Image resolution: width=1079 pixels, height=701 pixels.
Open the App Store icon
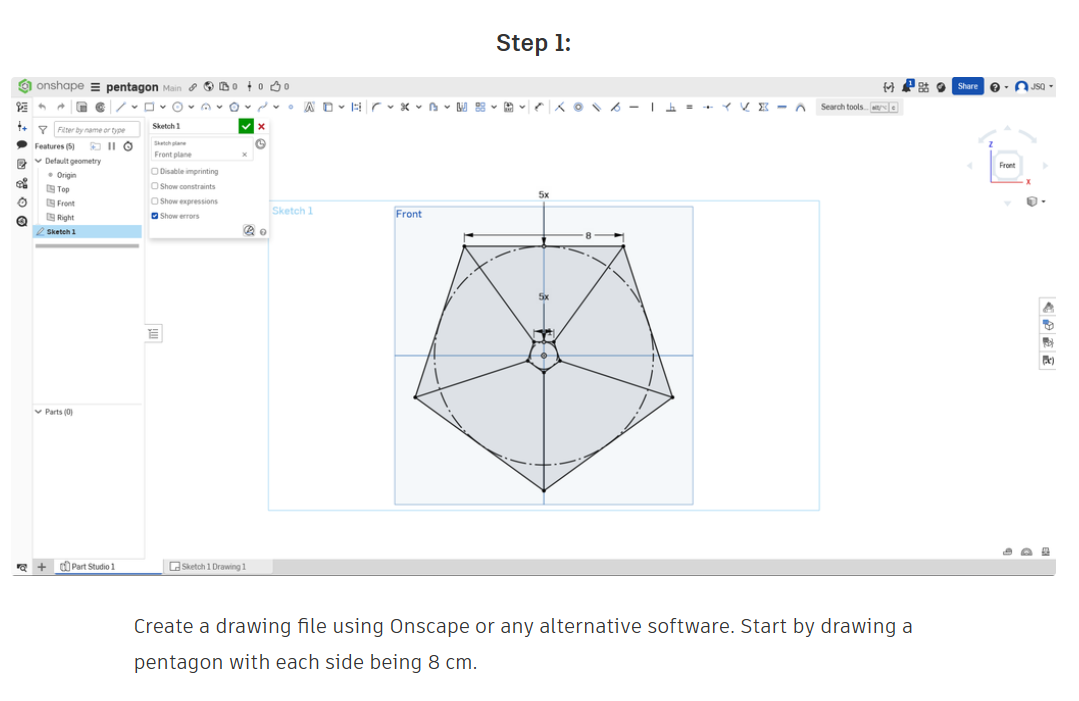coord(923,87)
